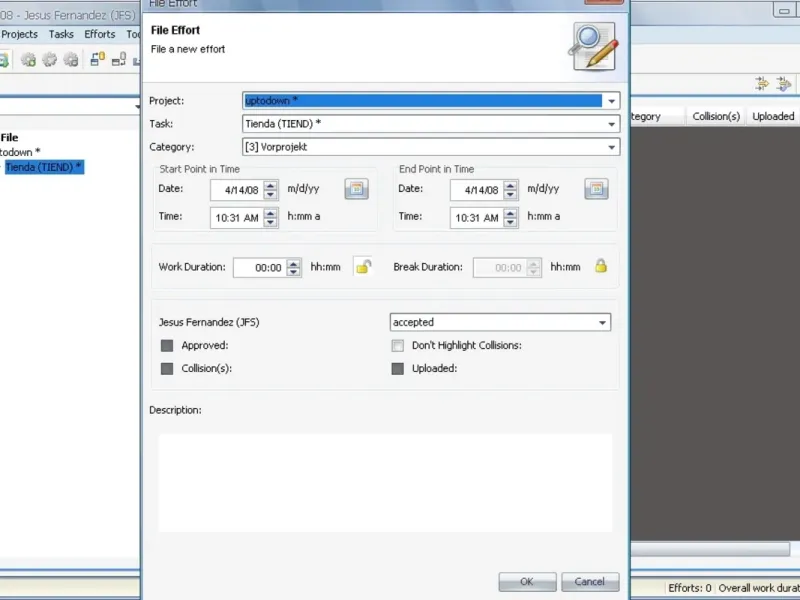Click first task-tree toolbar icon after gears
The image size is (800, 600).
coord(97,59)
